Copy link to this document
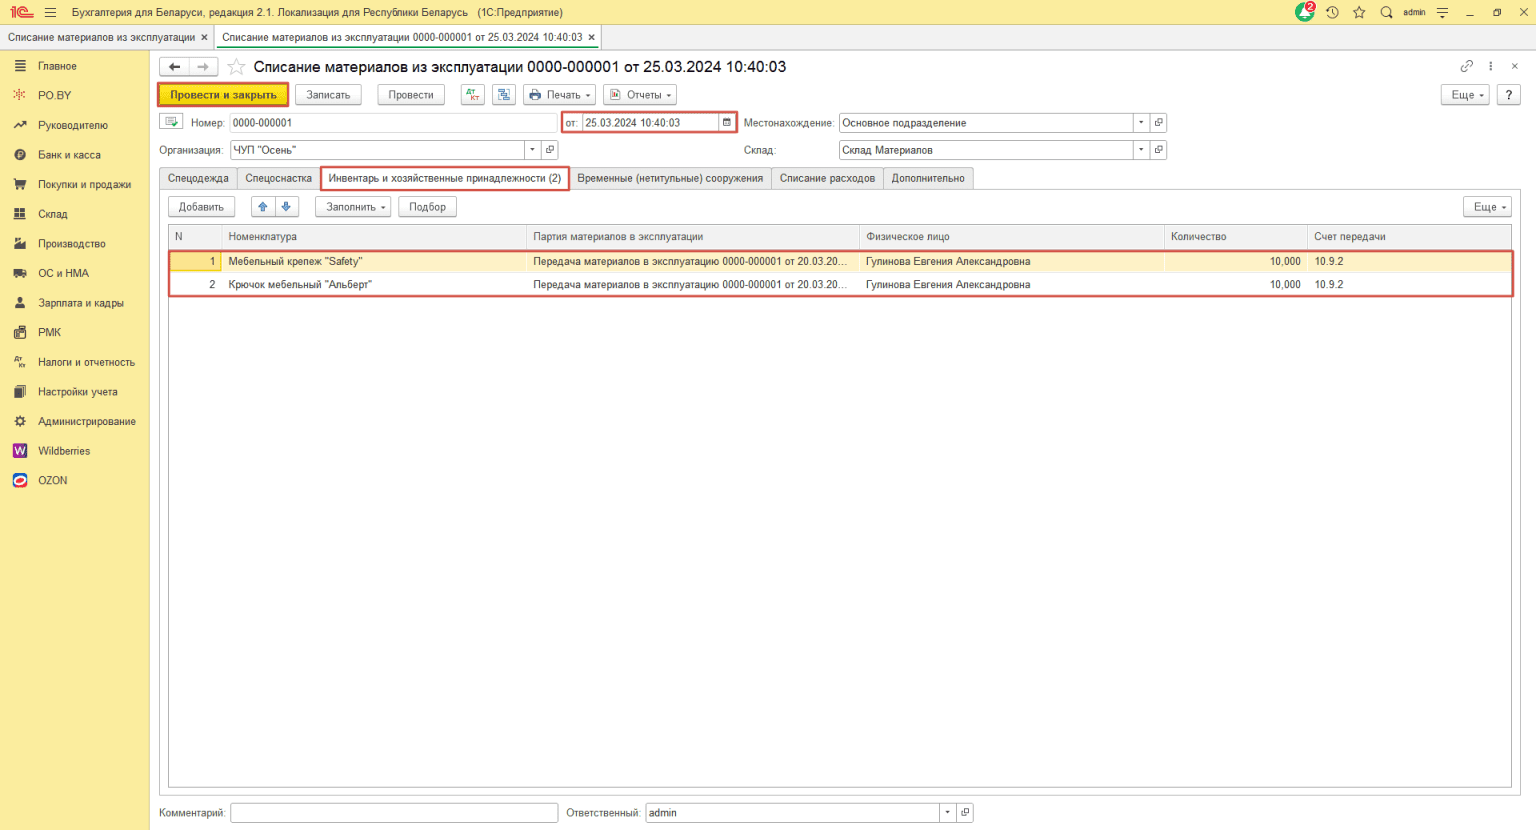Image resolution: width=1536 pixels, height=830 pixels. tap(1466, 66)
